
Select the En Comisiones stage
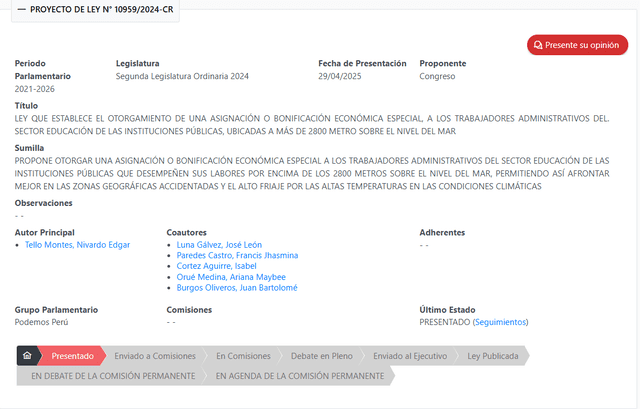243,355
